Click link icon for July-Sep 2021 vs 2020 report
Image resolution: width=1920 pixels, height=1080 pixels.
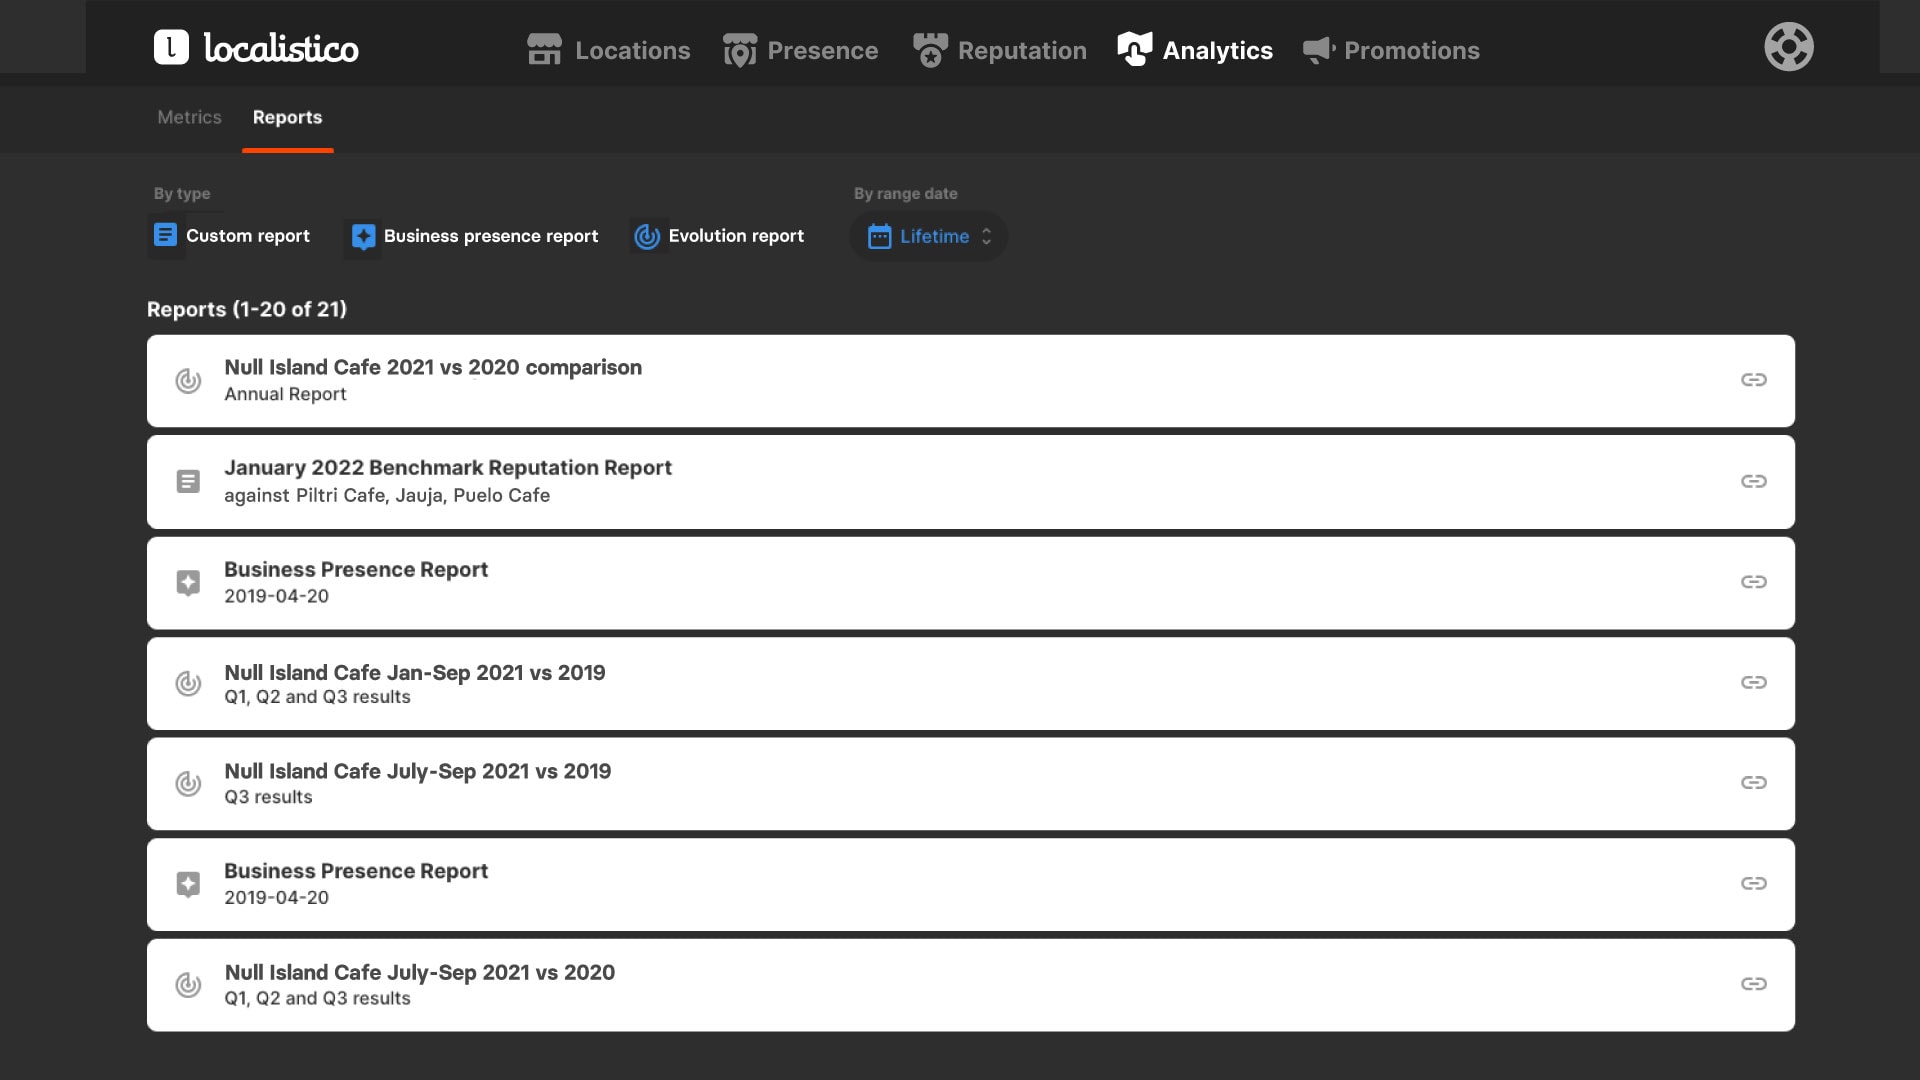point(1753,985)
